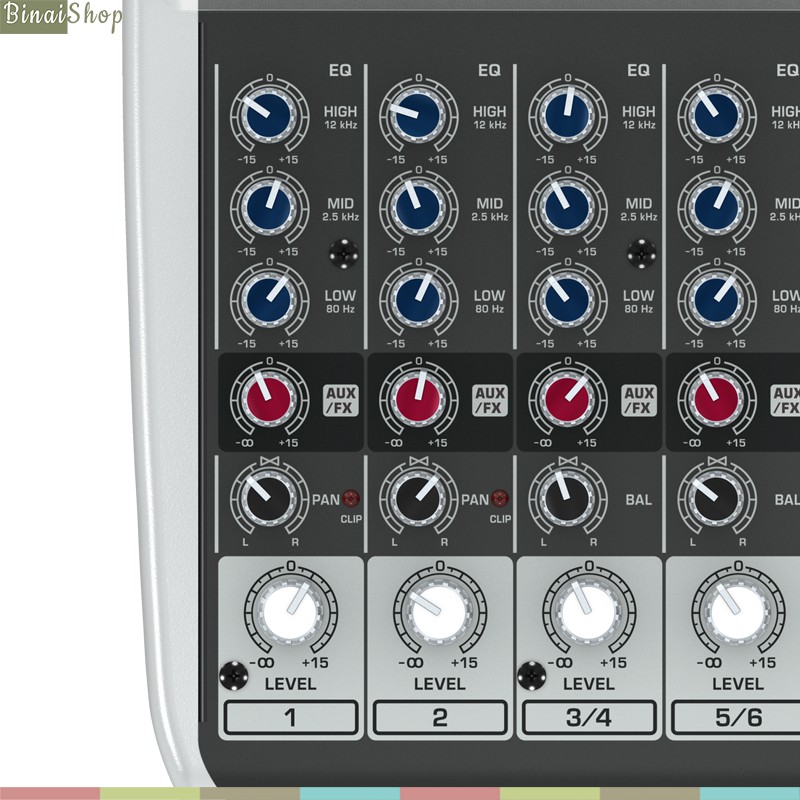This screenshot has width=800, height=800.
Task: Click channel 2 CLIP indicator LED
Action: (x=500, y=499)
